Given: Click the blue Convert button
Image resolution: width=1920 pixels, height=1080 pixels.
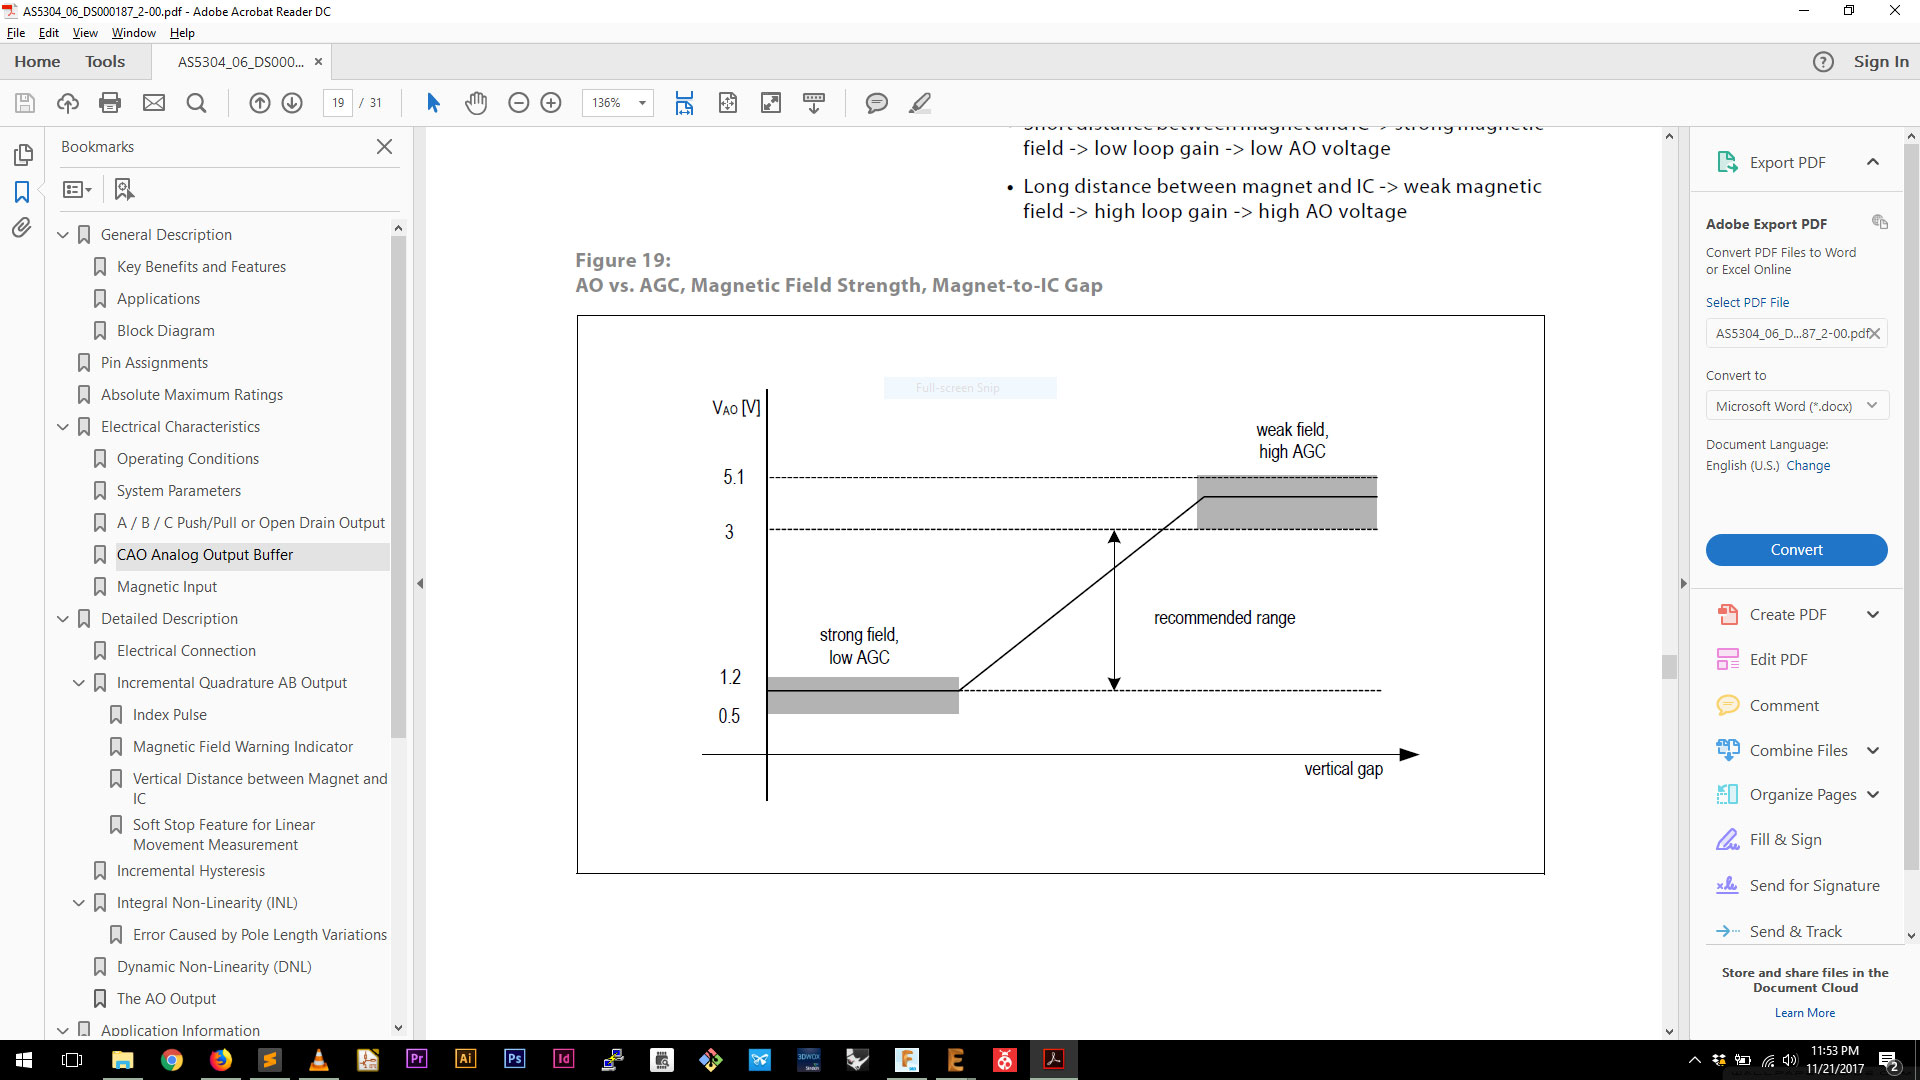Looking at the screenshot, I should (1796, 550).
